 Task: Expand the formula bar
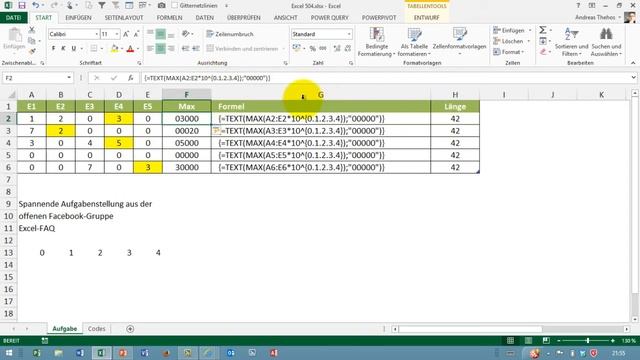633,78
